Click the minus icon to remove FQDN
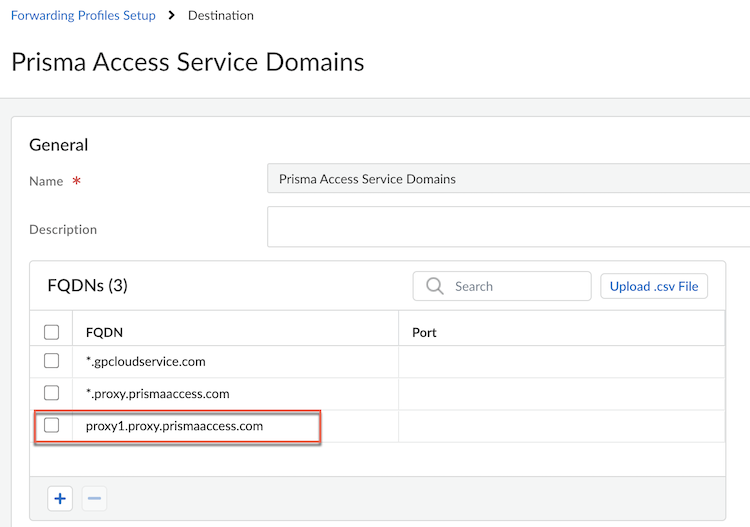The height and width of the screenshot is (527, 750). (x=94, y=498)
